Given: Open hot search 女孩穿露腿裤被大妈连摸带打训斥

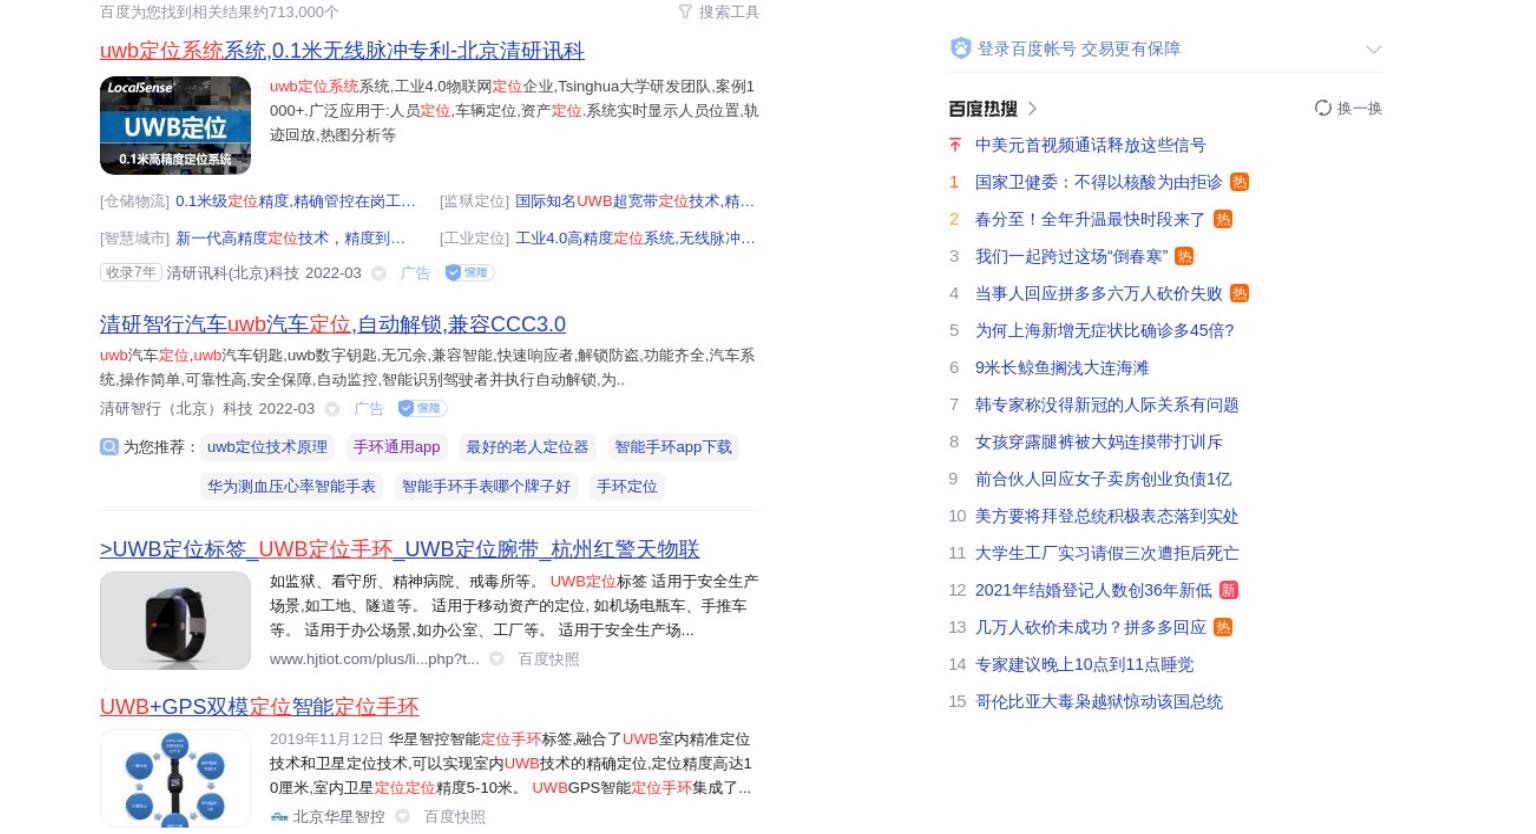Looking at the screenshot, I should [x=1098, y=441].
